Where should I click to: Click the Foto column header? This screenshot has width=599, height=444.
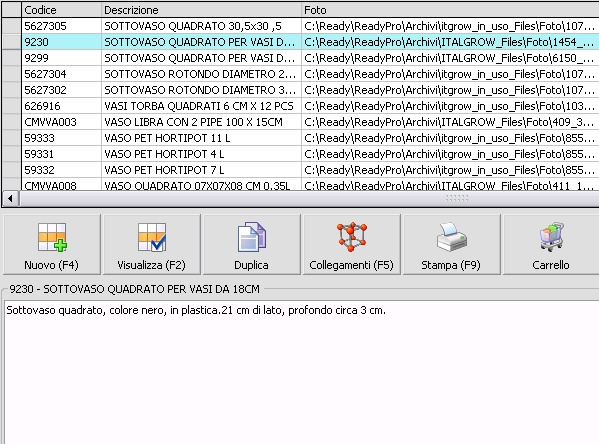[450, 10]
